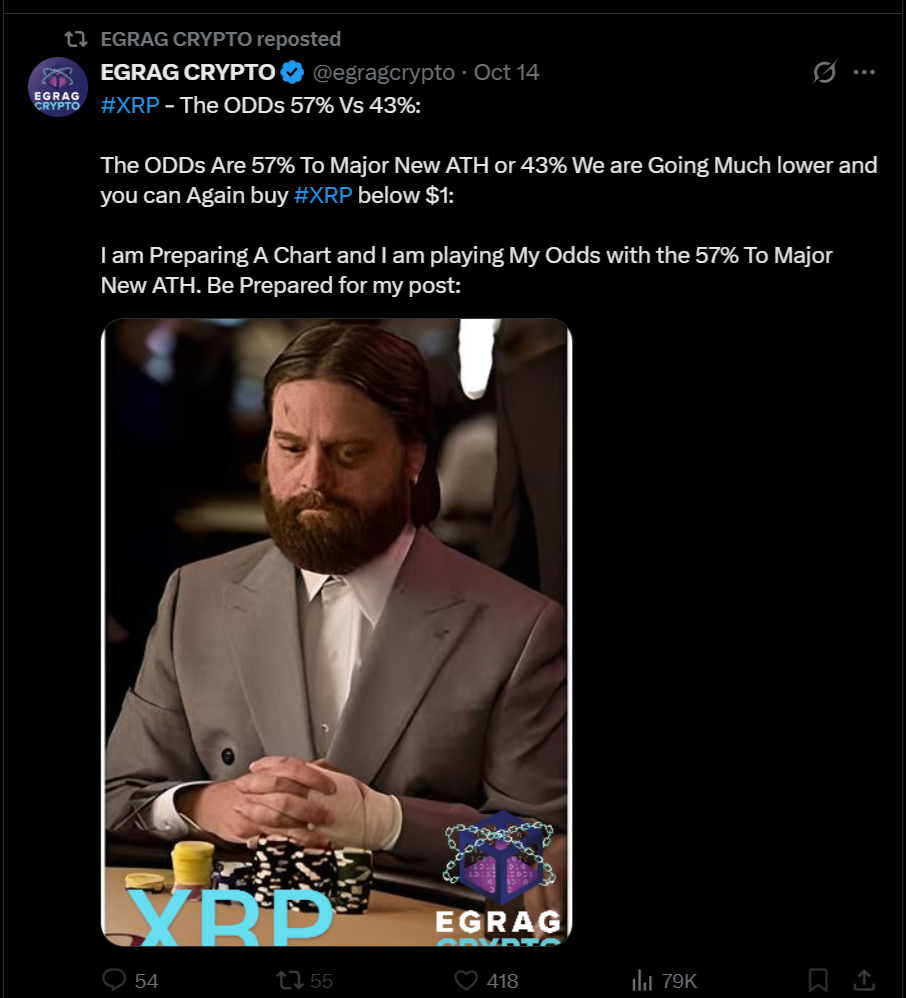Screen dimensions: 906x998
Task: Bookmark this post
Action: pos(818,980)
